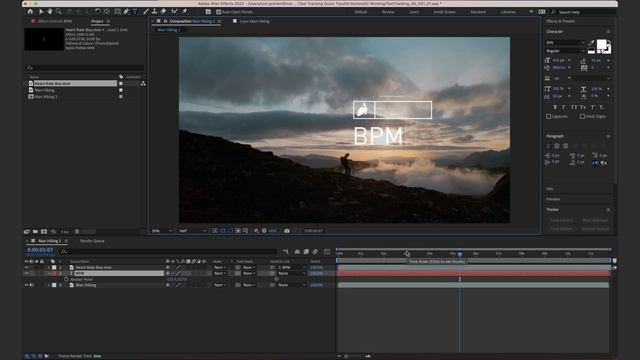Click the eyedropper in Character panel
640x360 pixels.
pyautogui.click(x=591, y=42)
